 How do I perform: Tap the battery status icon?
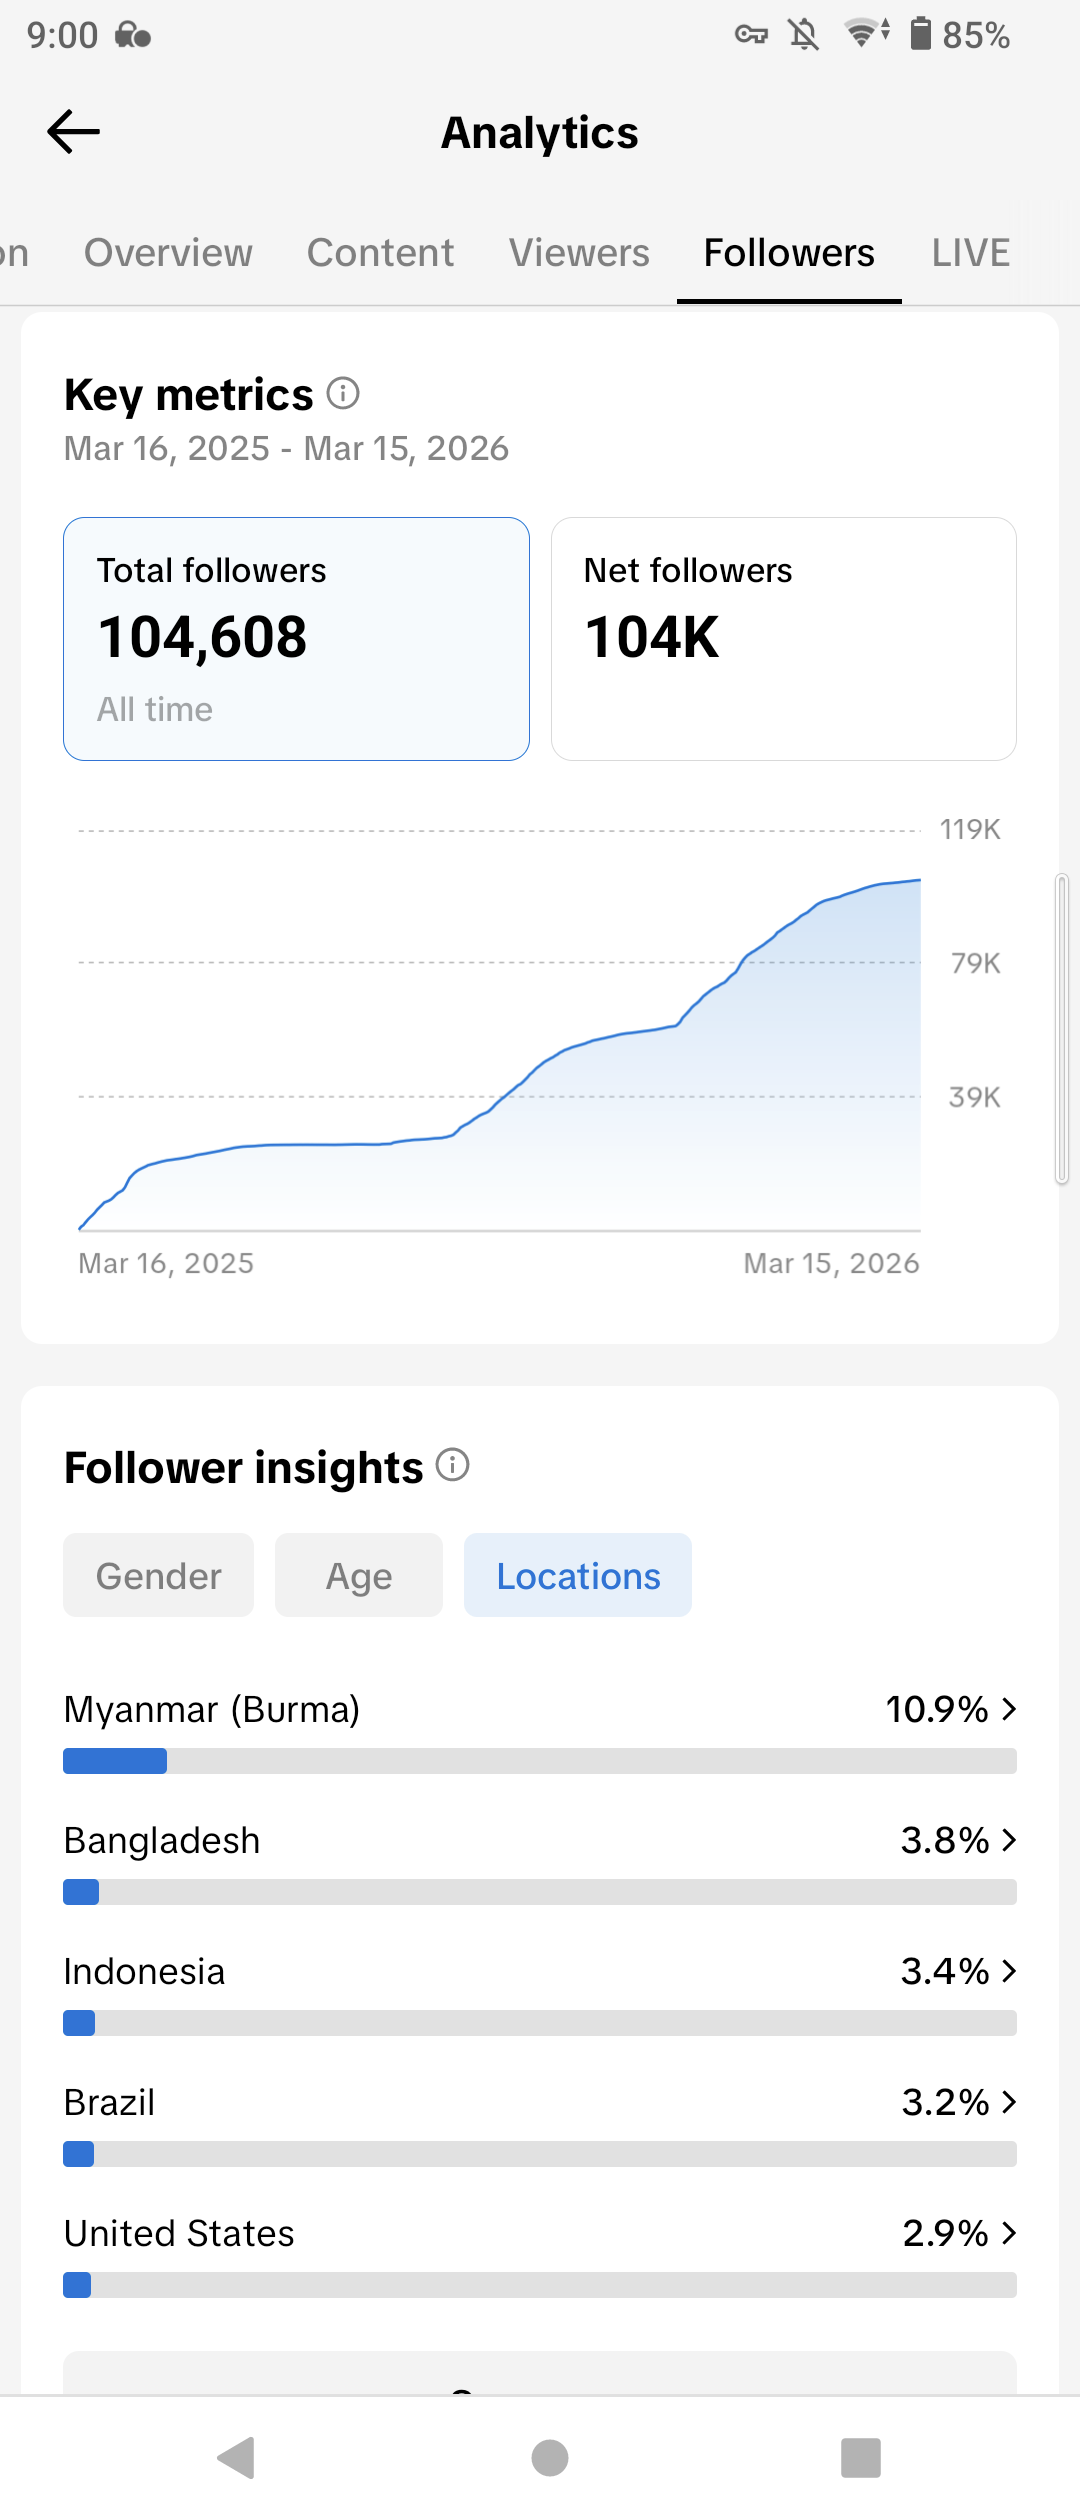point(920,34)
